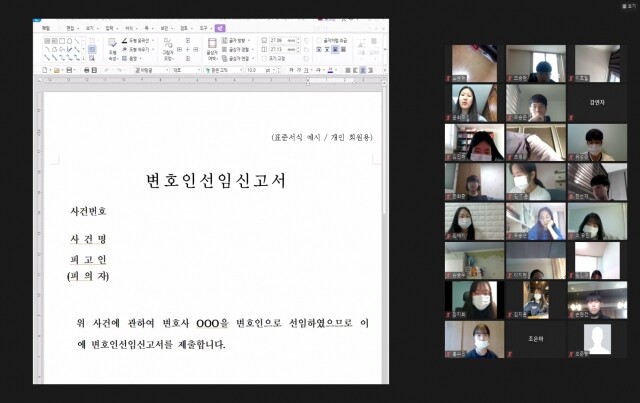Click the Save disk icon
This screenshot has height=403, width=640.
point(69,71)
